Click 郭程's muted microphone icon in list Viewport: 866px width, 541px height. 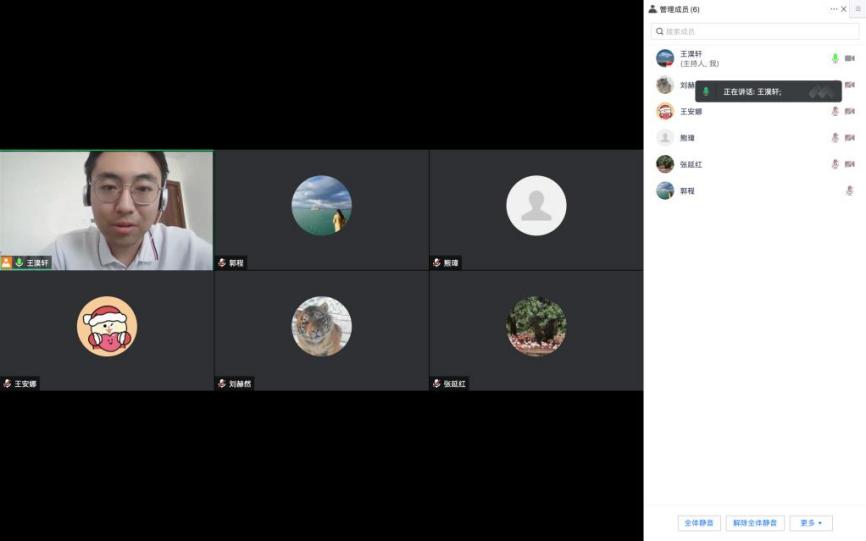click(x=849, y=190)
